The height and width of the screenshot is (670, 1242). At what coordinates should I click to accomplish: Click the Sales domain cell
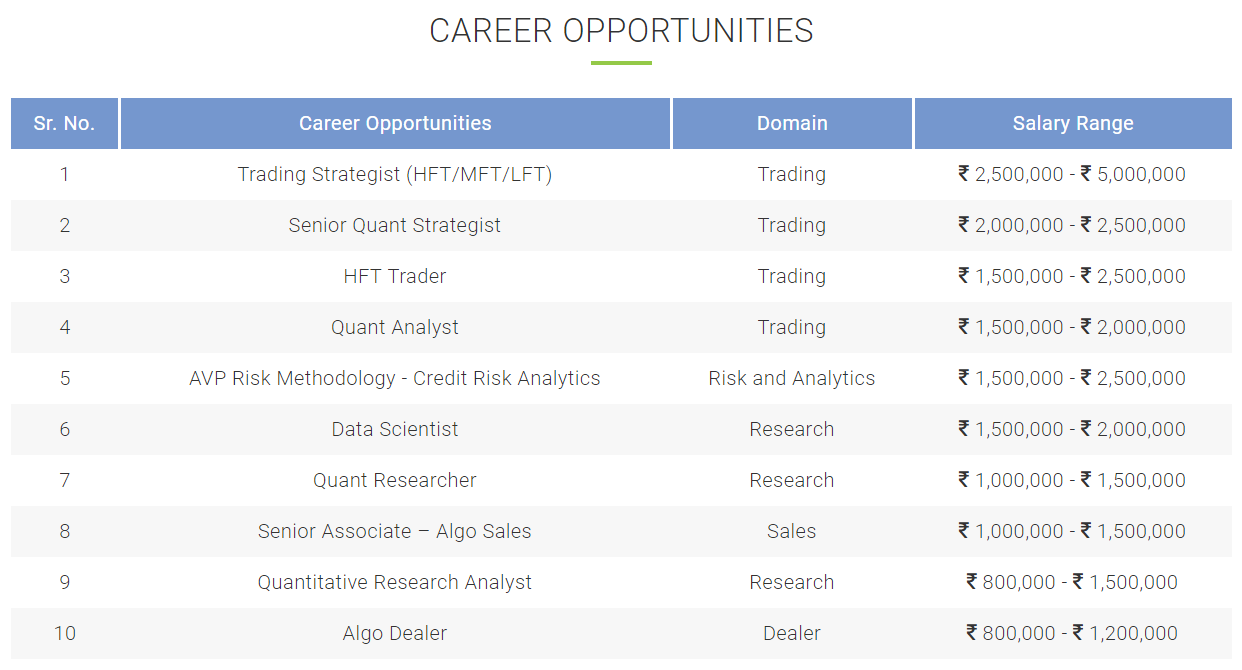(x=792, y=531)
